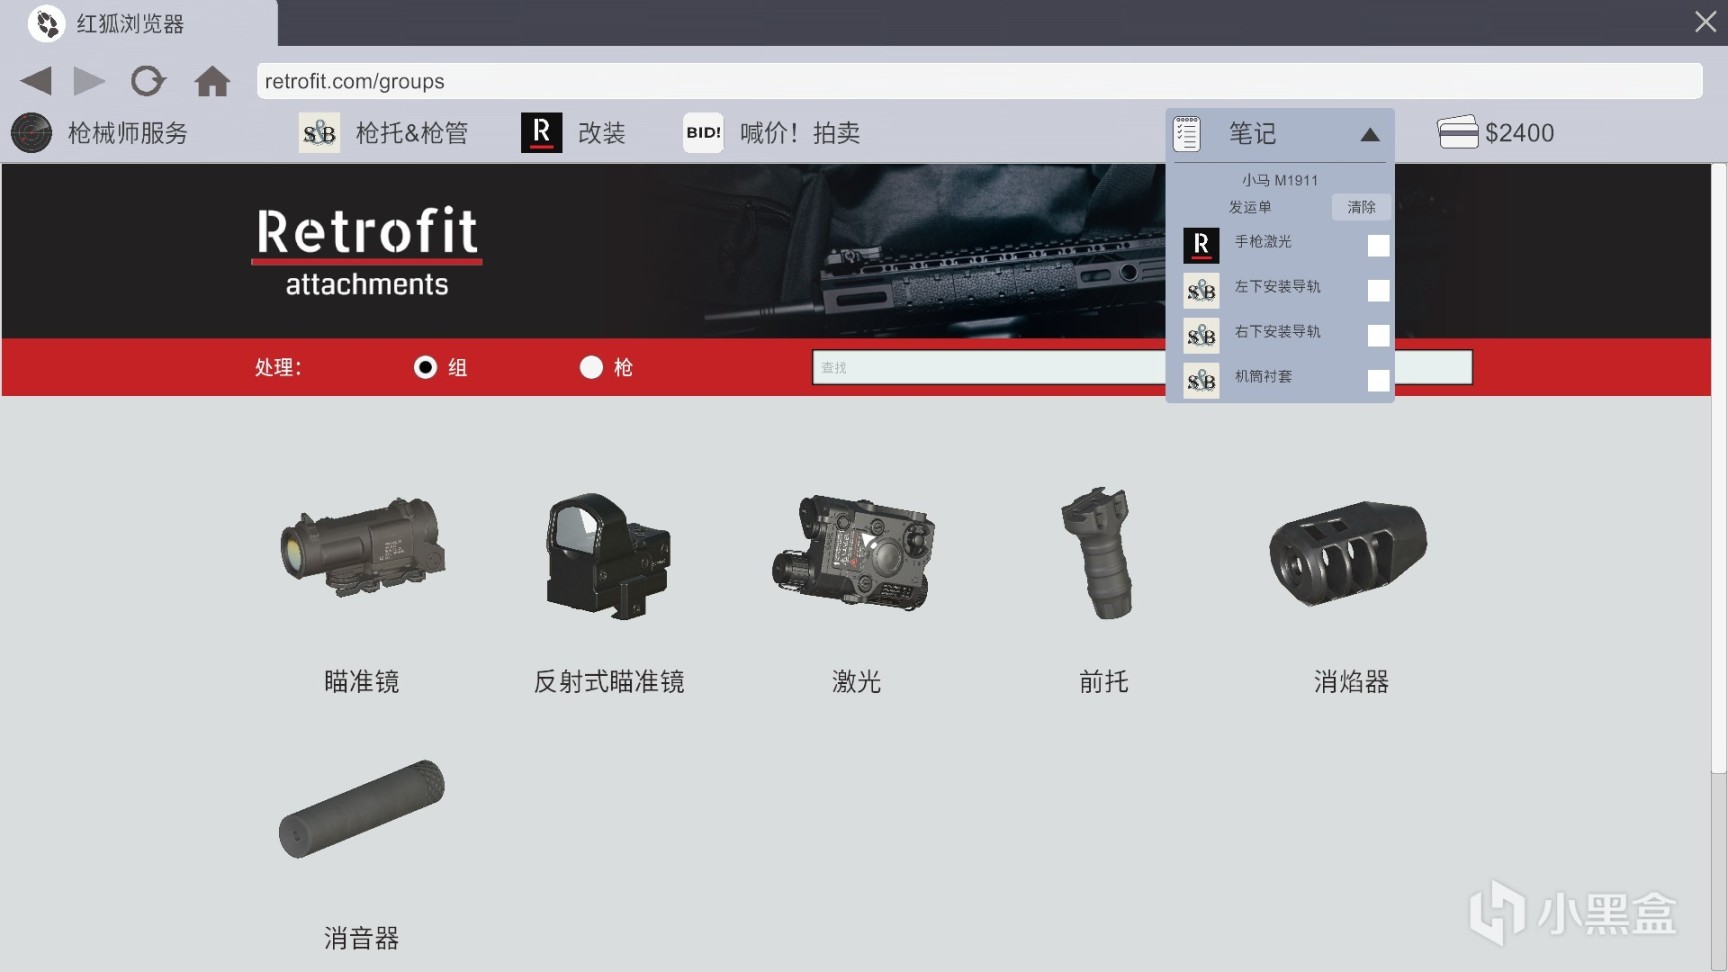Open 枪械师服务 radar icon
Image resolution: width=1728 pixels, height=972 pixels.
[x=32, y=133]
